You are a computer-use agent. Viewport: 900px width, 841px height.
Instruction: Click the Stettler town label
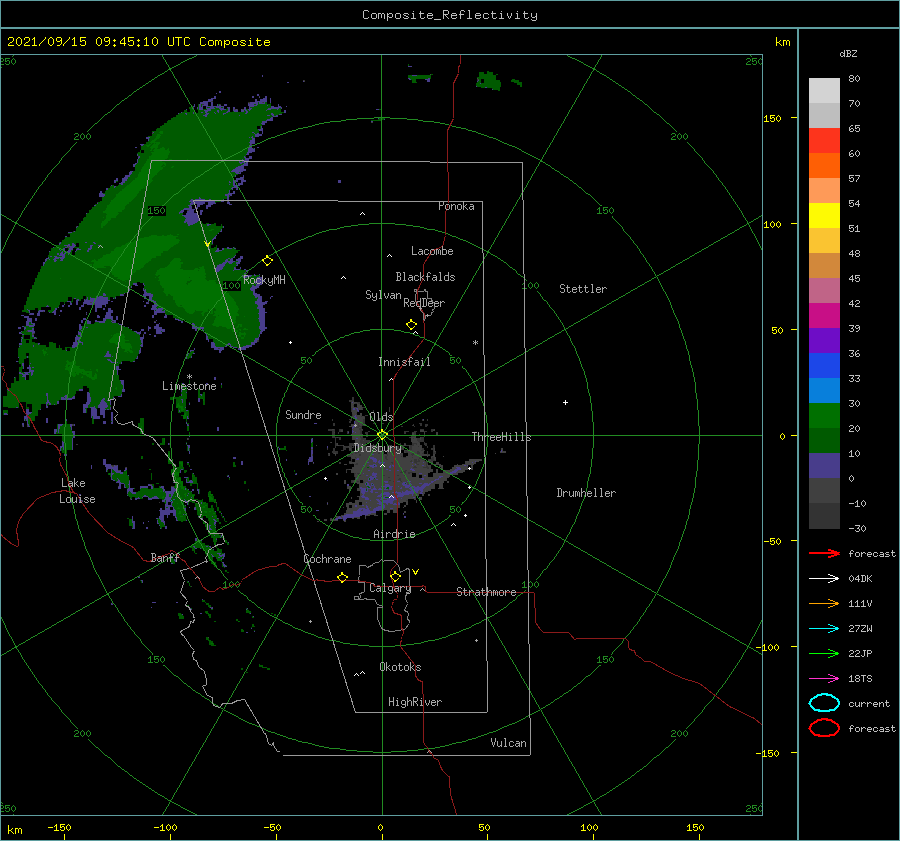pos(583,289)
